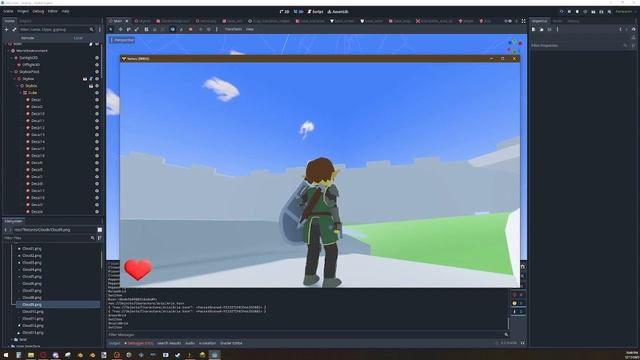Open the Search Results bottom panel
The height and width of the screenshot is (360, 640).
[x=169, y=343]
